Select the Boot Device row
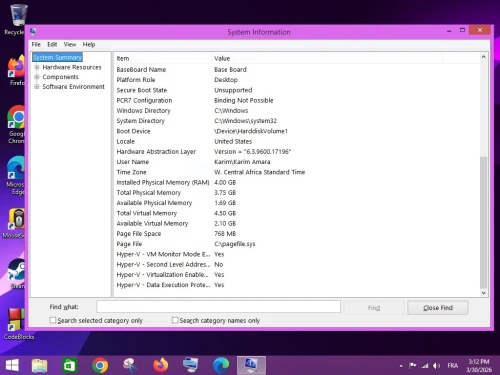The height and width of the screenshot is (375, 500). [x=297, y=131]
